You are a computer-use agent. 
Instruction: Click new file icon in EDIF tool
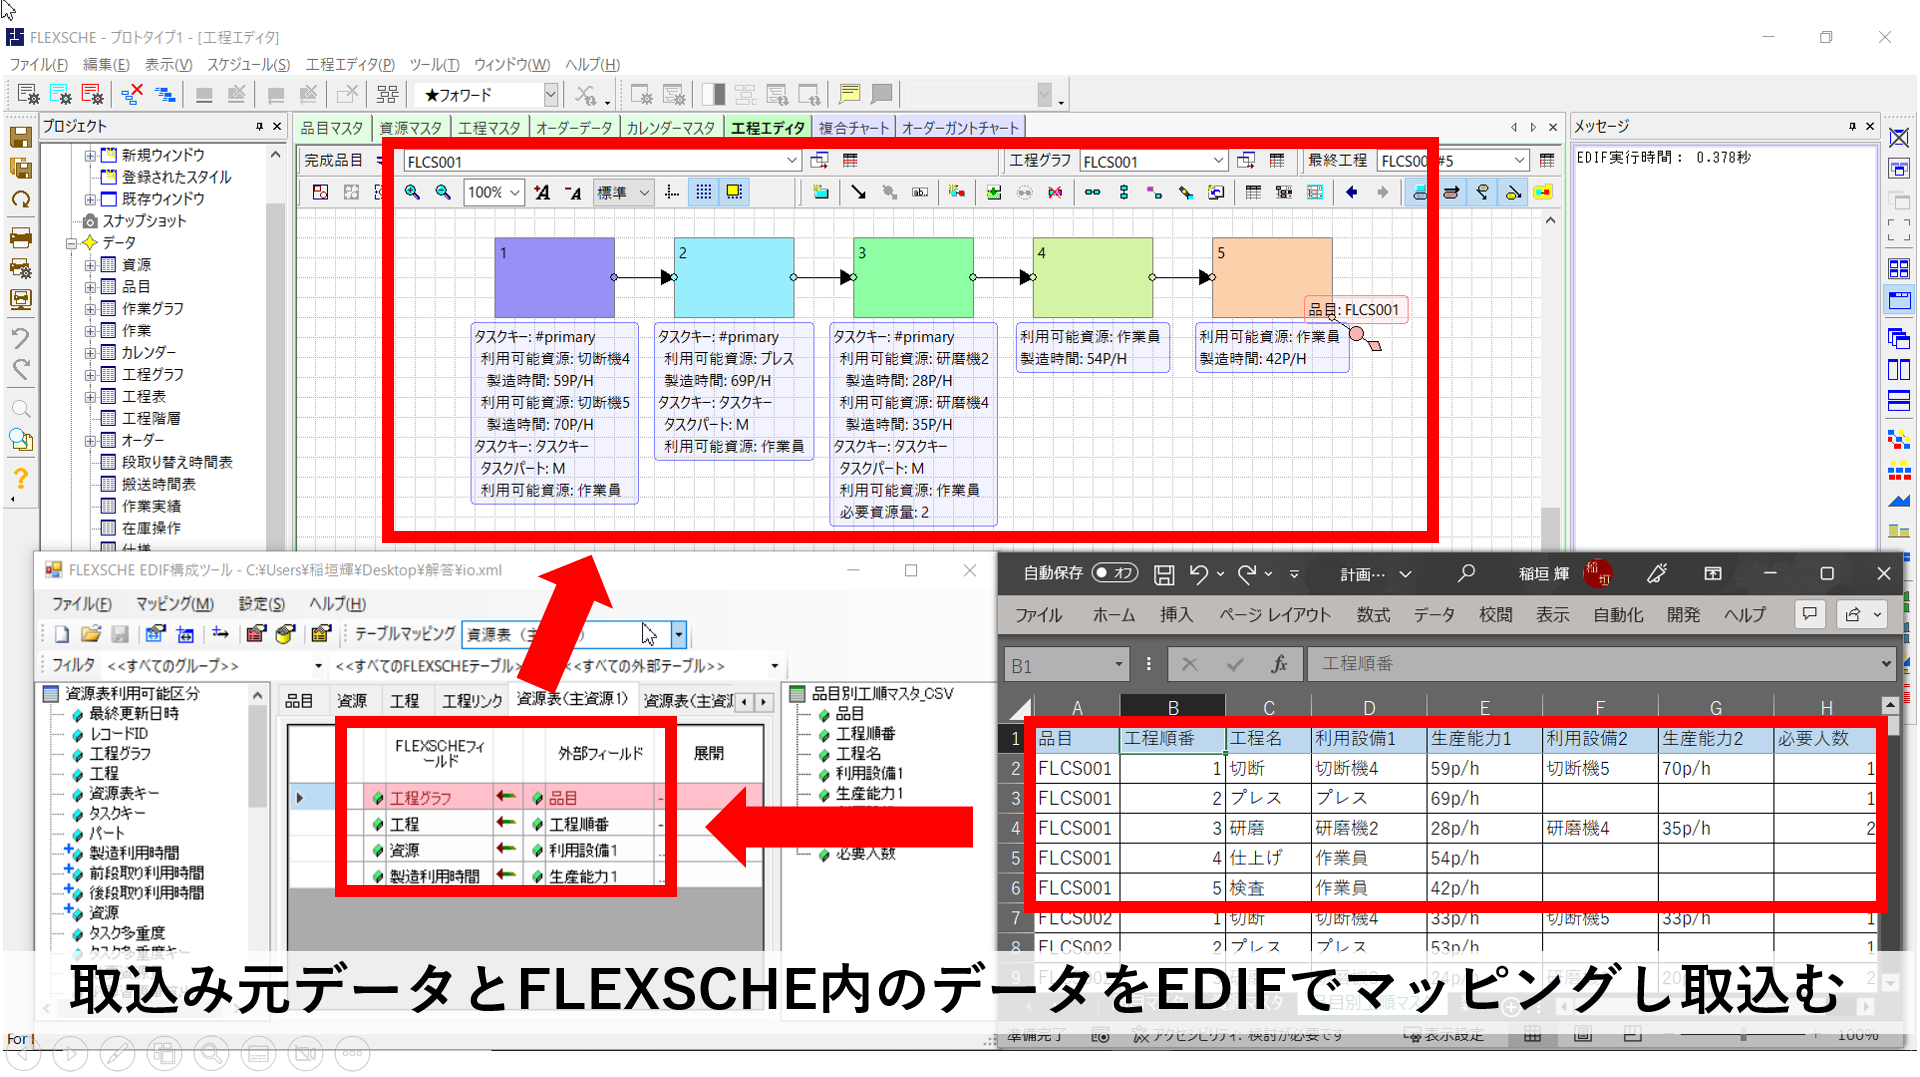pos(61,634)
